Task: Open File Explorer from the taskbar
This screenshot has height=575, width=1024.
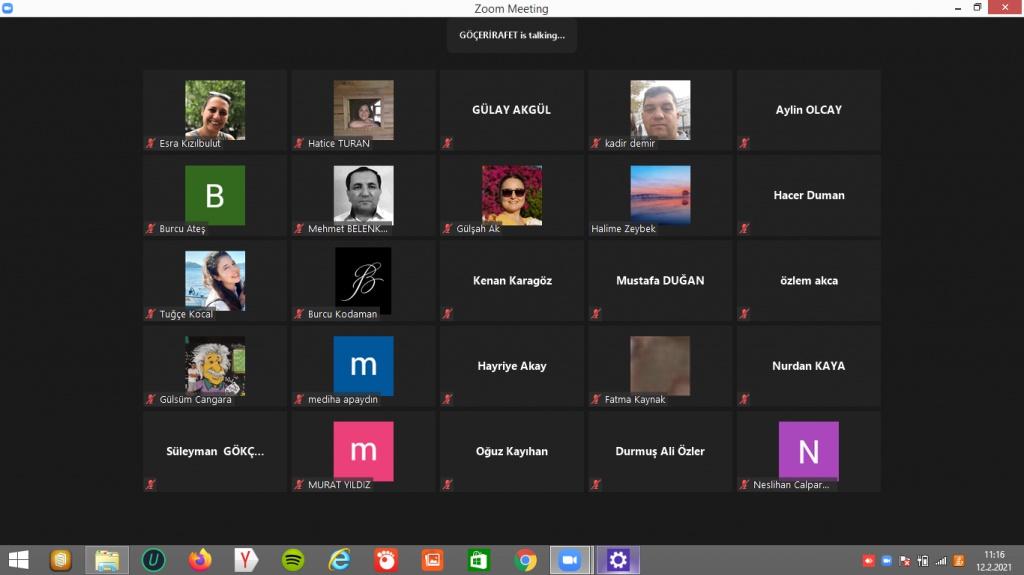Action: click(107, 560)
